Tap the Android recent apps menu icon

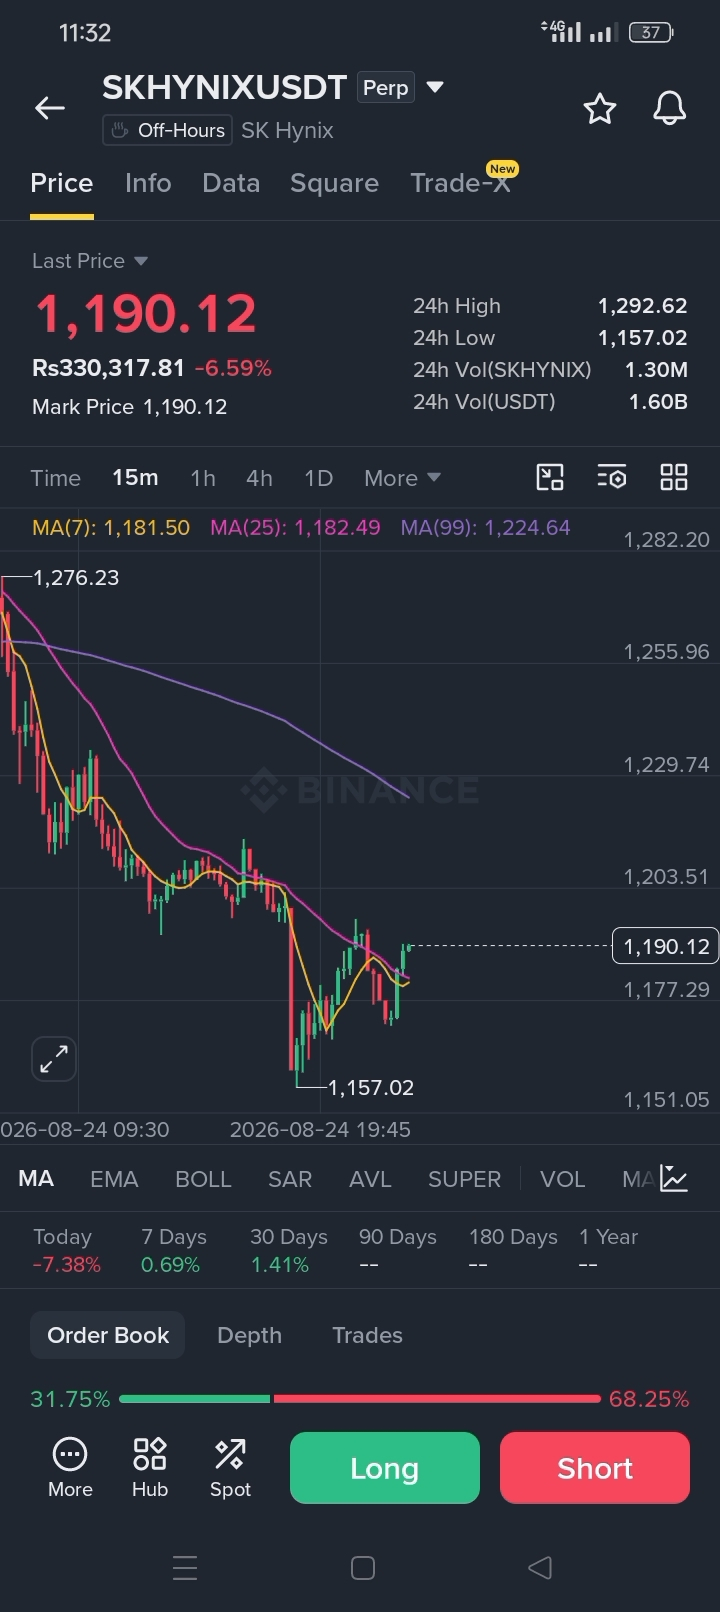tap(185, 1567)
